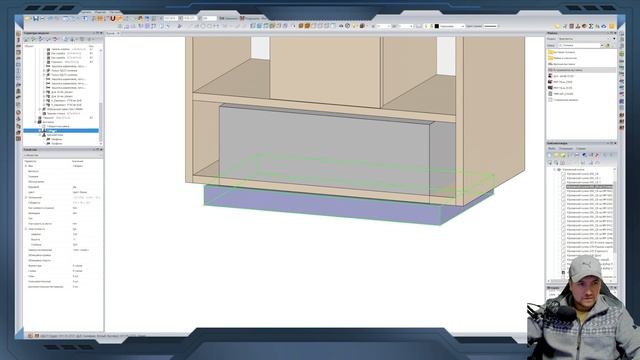Toggle the red U-shaped magnet snap icon
The height and width of the screenshot is (360, 640).
click(x=113, y=19)
